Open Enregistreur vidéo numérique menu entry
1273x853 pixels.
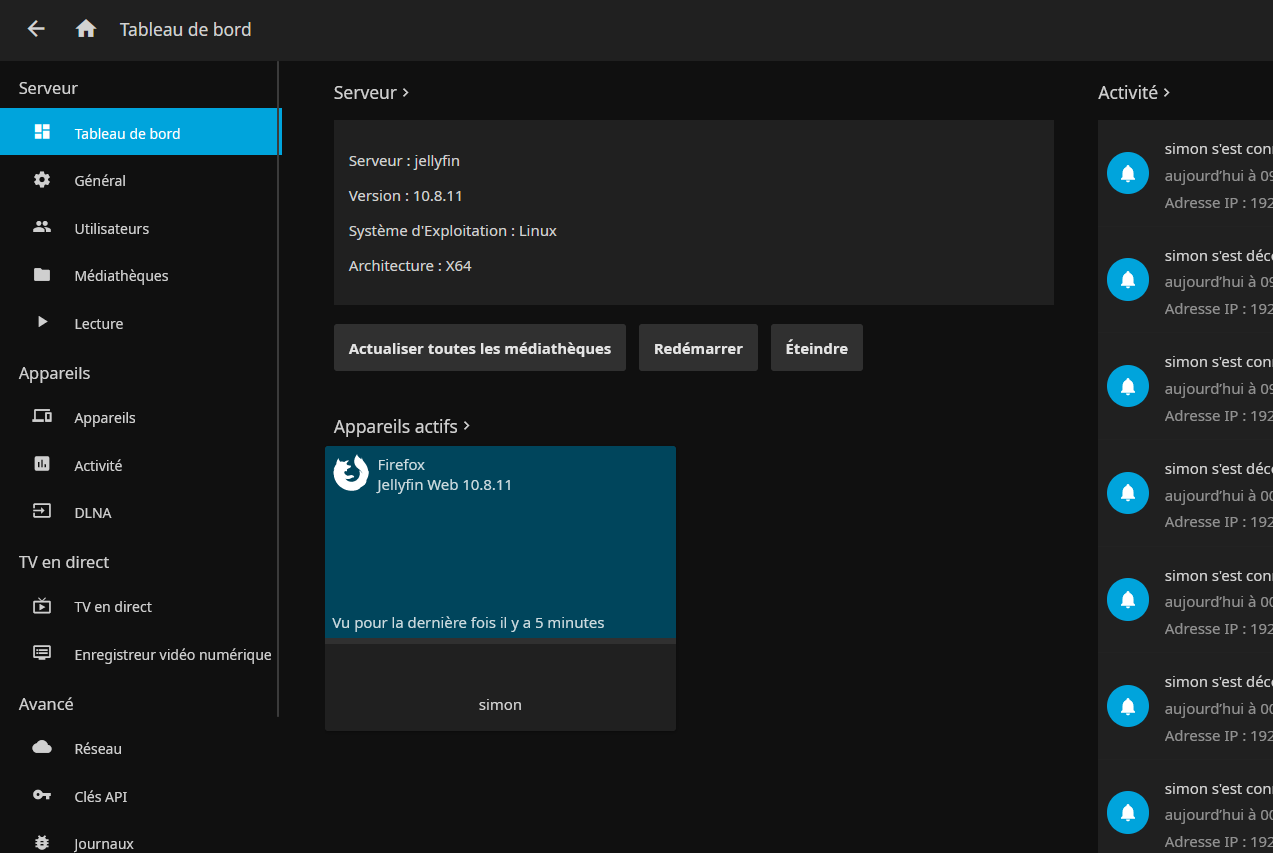point(172,655)
